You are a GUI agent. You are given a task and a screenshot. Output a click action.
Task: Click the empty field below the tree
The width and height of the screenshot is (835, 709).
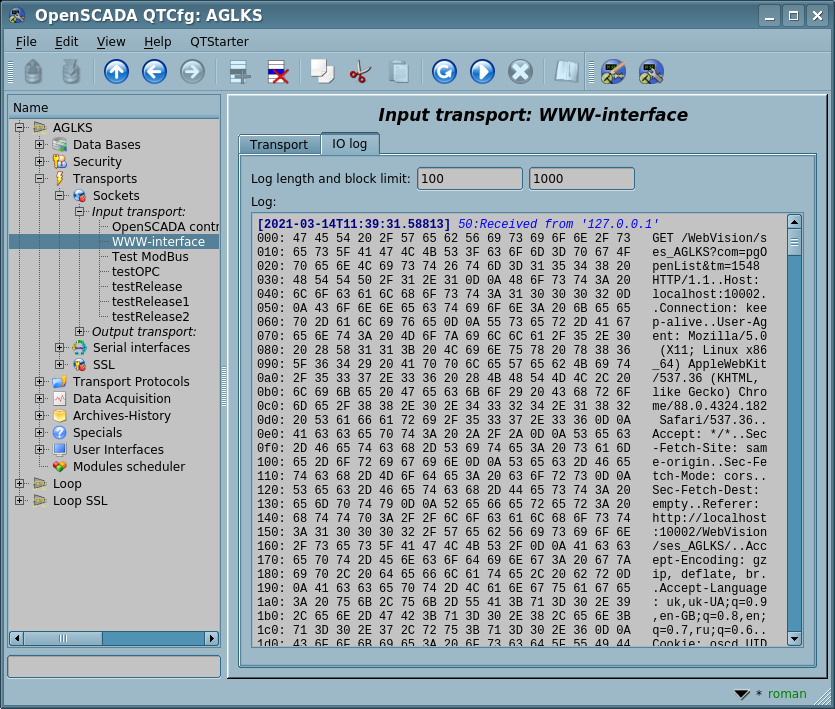coord(114,666)
